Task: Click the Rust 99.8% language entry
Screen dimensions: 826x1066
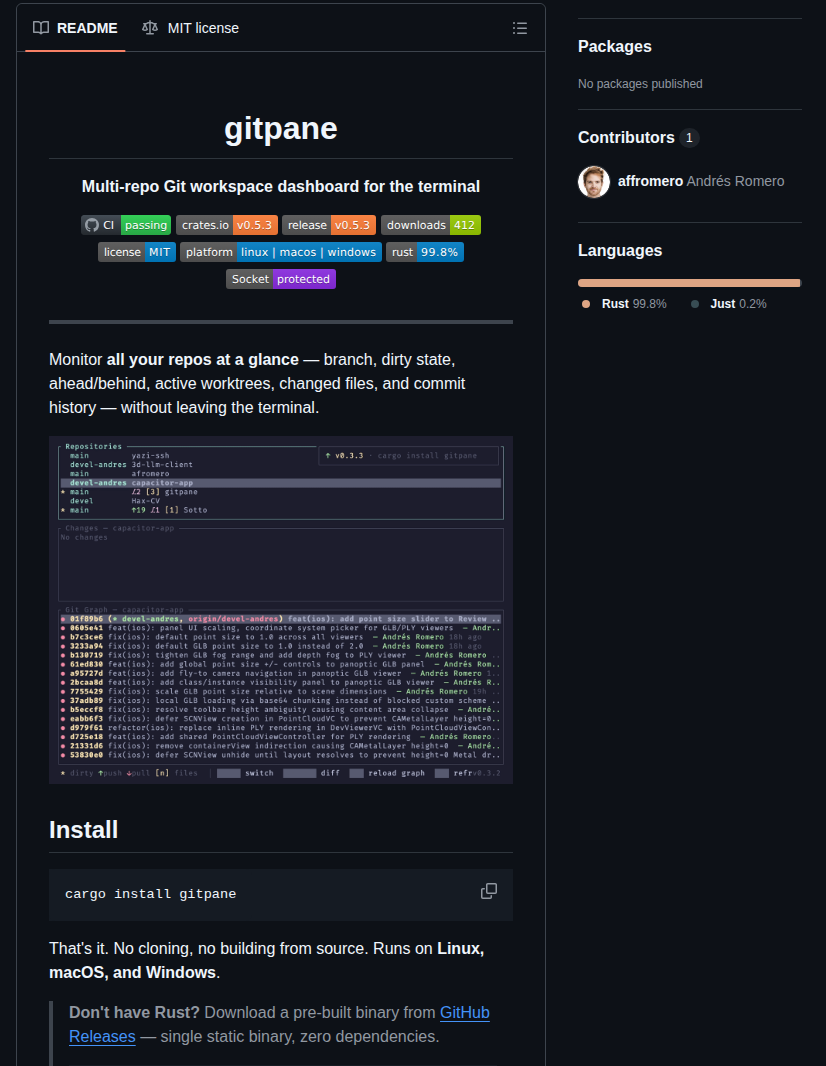Action: click(624, 304)
